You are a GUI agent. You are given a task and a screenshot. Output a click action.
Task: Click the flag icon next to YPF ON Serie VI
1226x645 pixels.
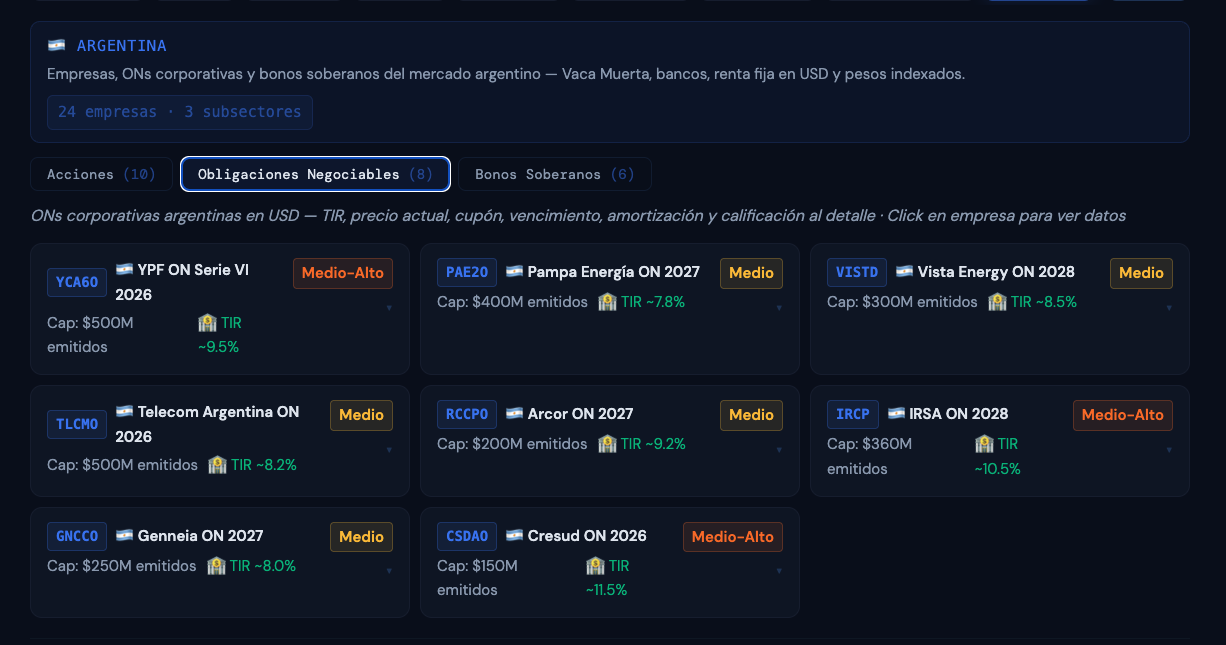[x=125, y=270]
